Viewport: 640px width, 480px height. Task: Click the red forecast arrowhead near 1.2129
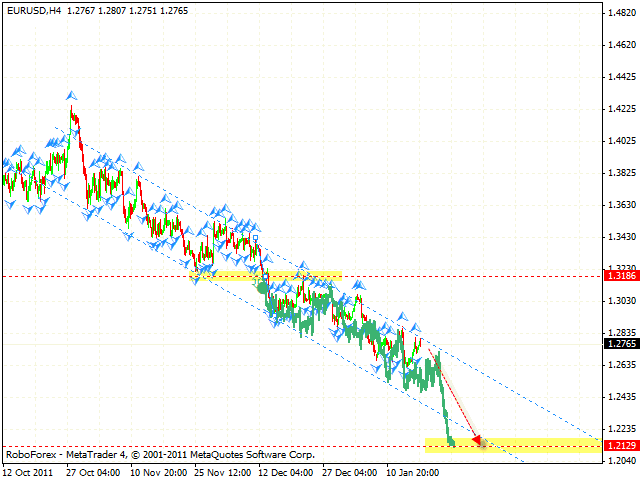(478, 439)
